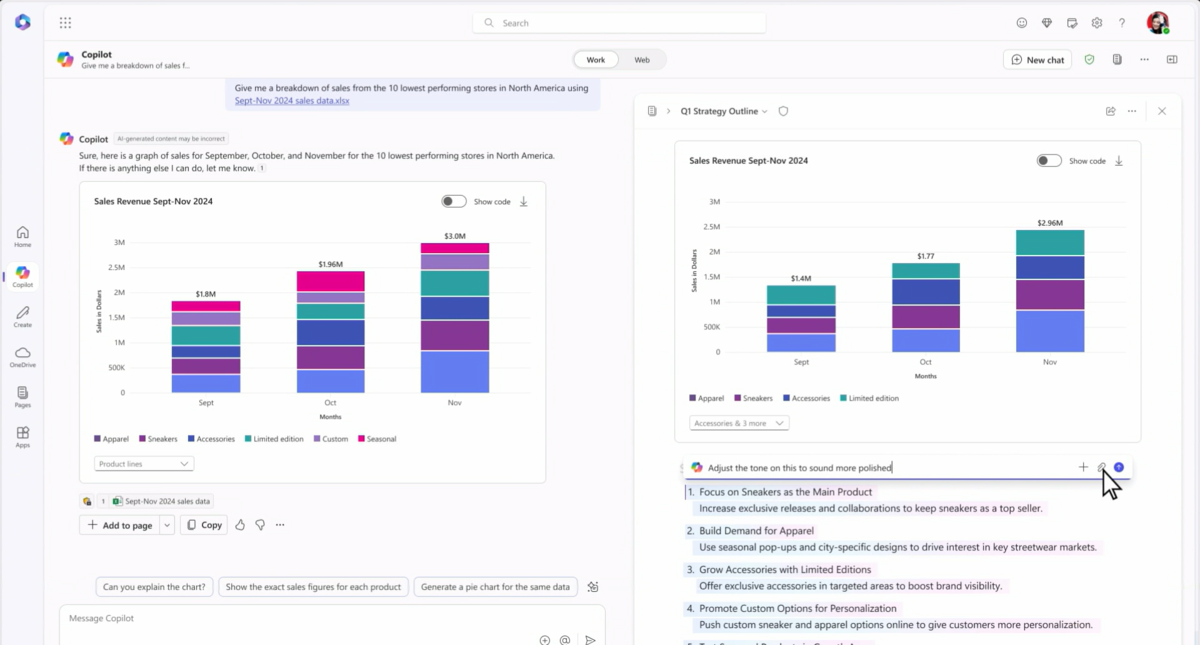Open the Microsoft 365 app launcher grid
1200x645 pixels.
[x=65, y=22]
